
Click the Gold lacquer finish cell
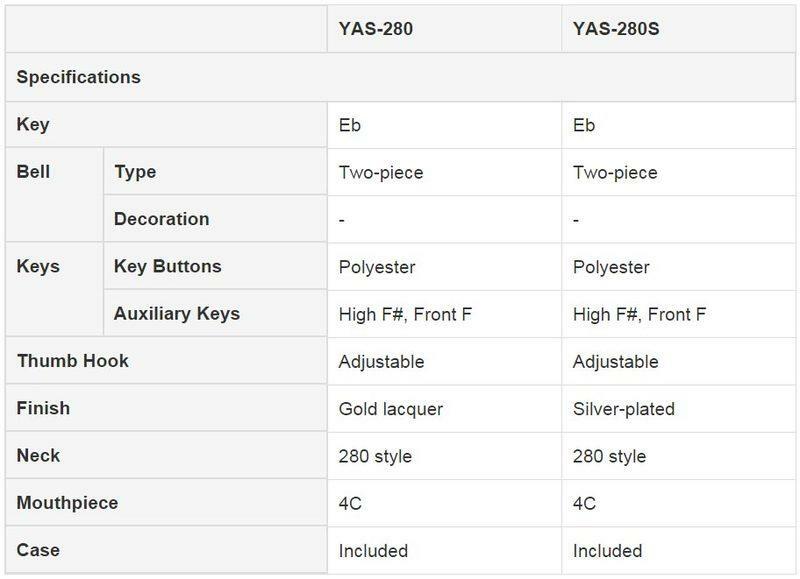pos(391,409)
